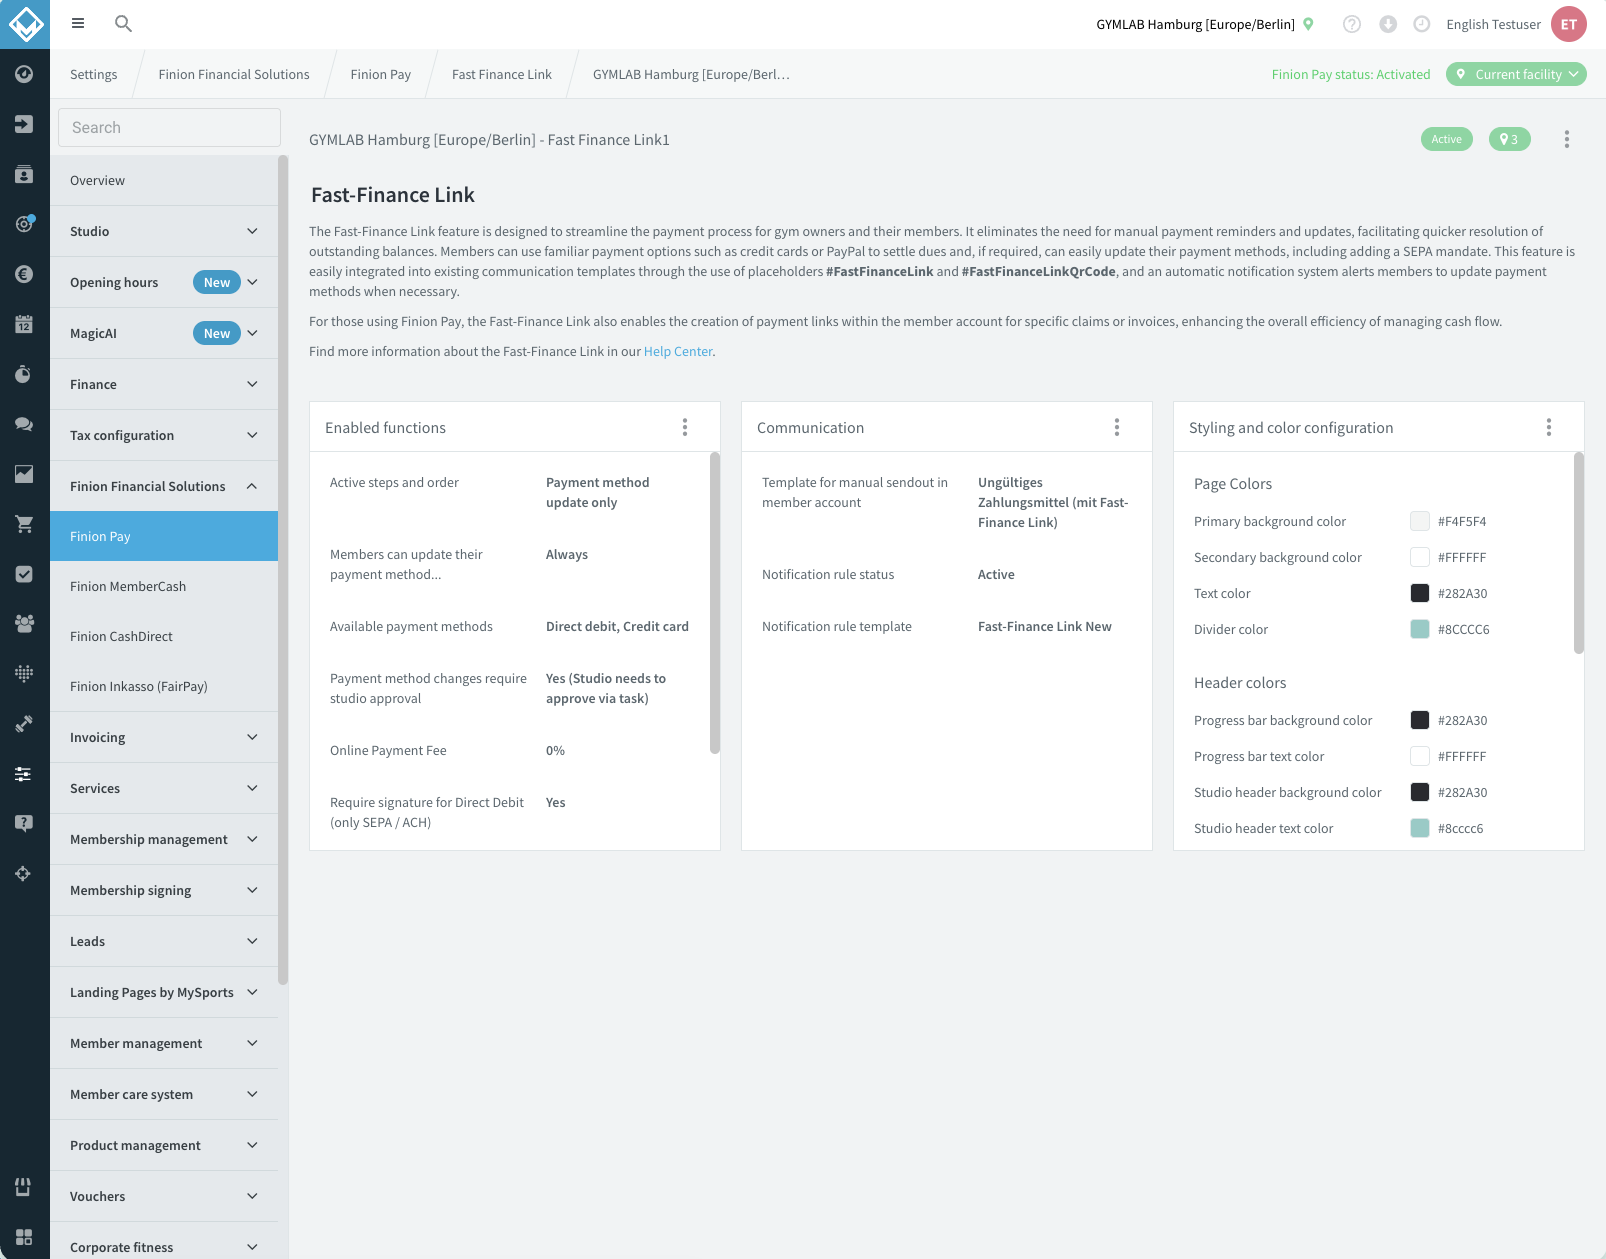The width and height of the screenshot is (1606, 1259).
Task: Click the green Active status badge
Action: click(1446, 139)
